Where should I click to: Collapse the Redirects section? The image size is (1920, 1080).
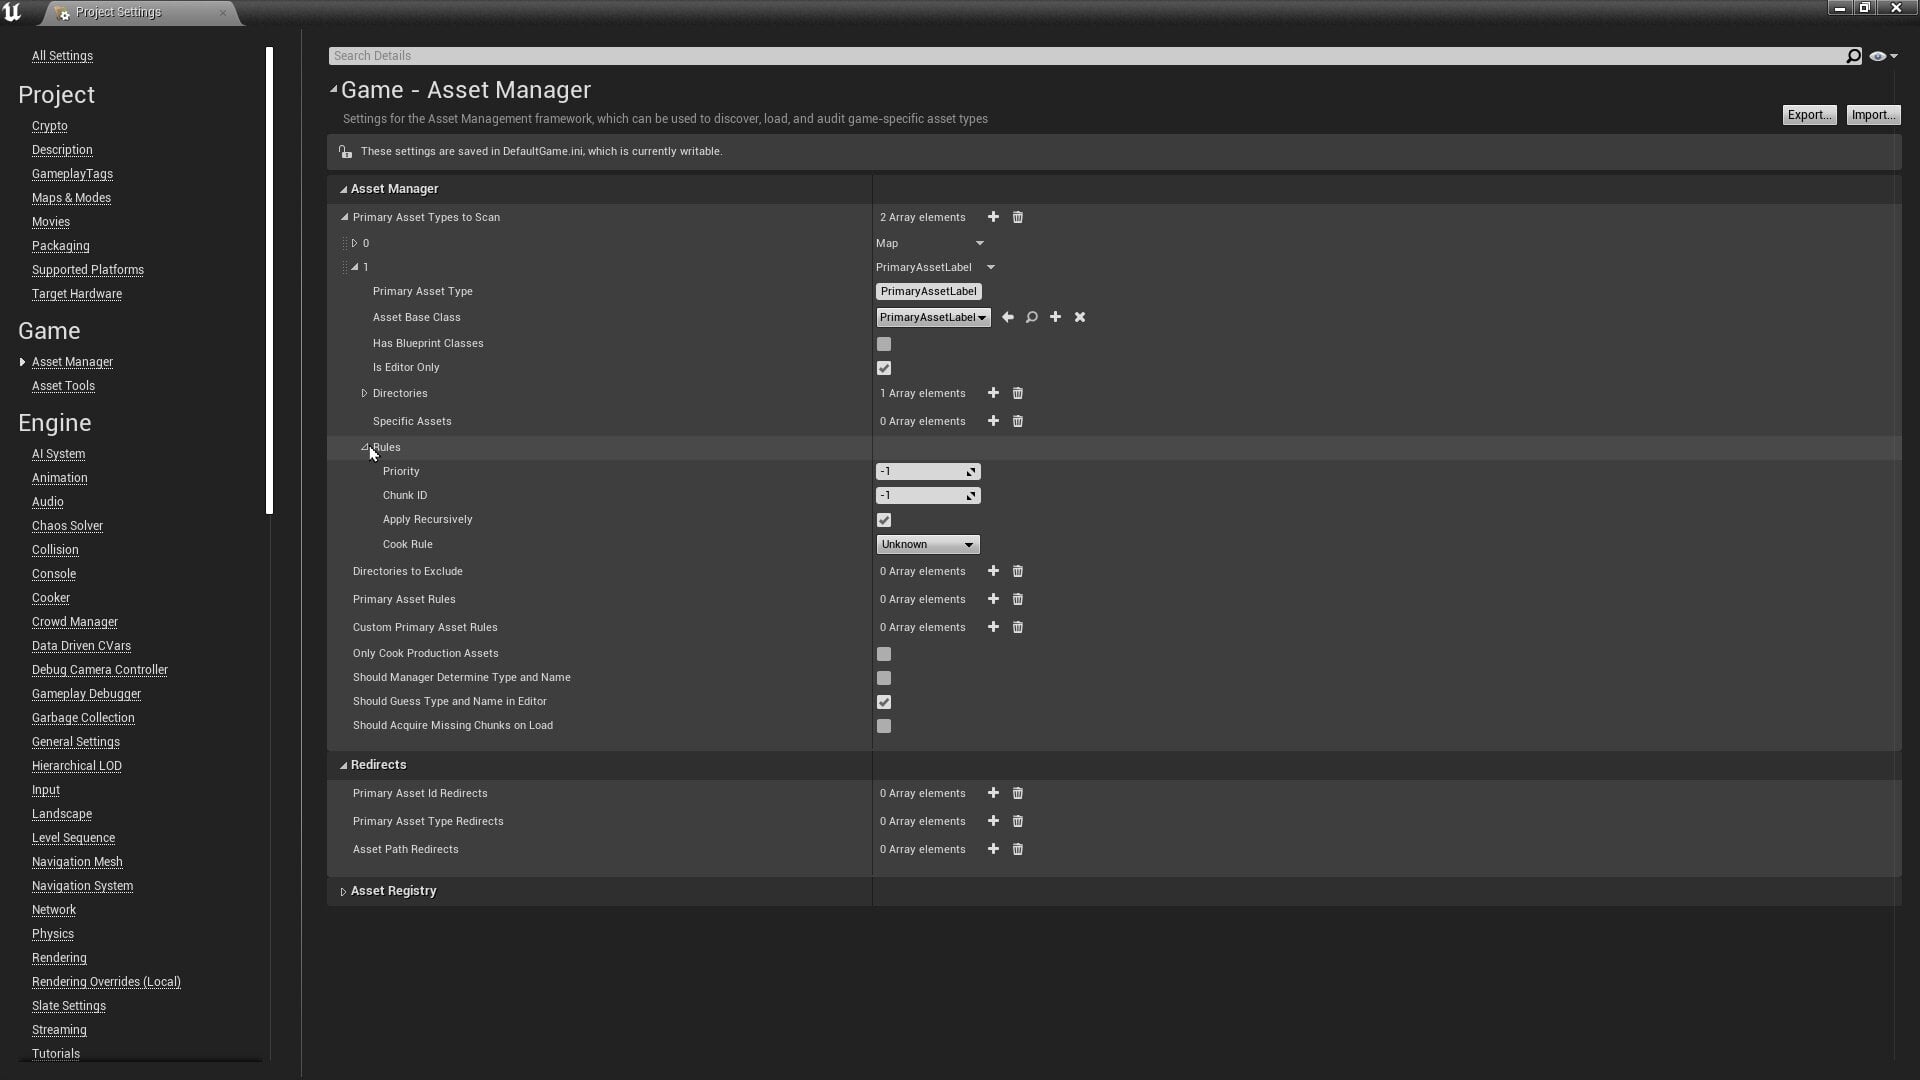click(343, 765)
